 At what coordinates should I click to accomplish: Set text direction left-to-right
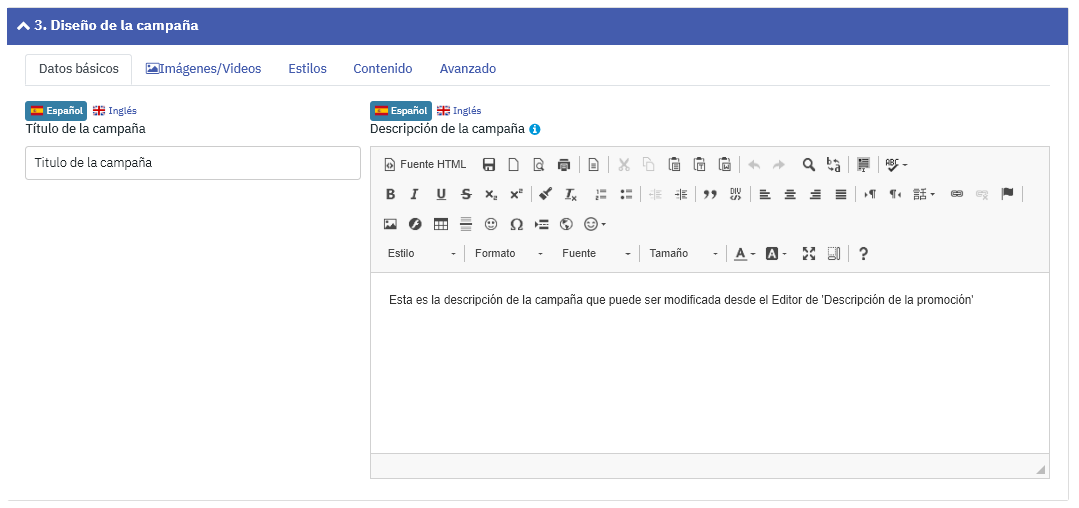pyautogui.click(x=870, y=194)
